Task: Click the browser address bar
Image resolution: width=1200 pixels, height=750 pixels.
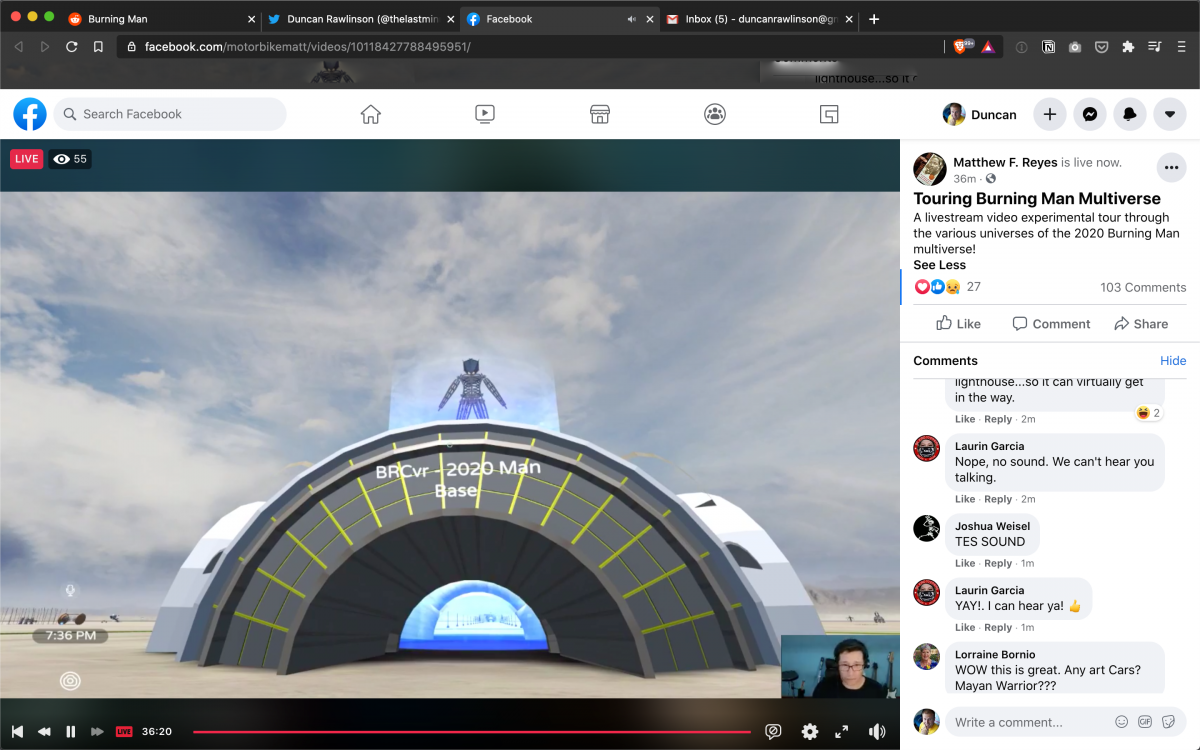Action: [530, 46]
